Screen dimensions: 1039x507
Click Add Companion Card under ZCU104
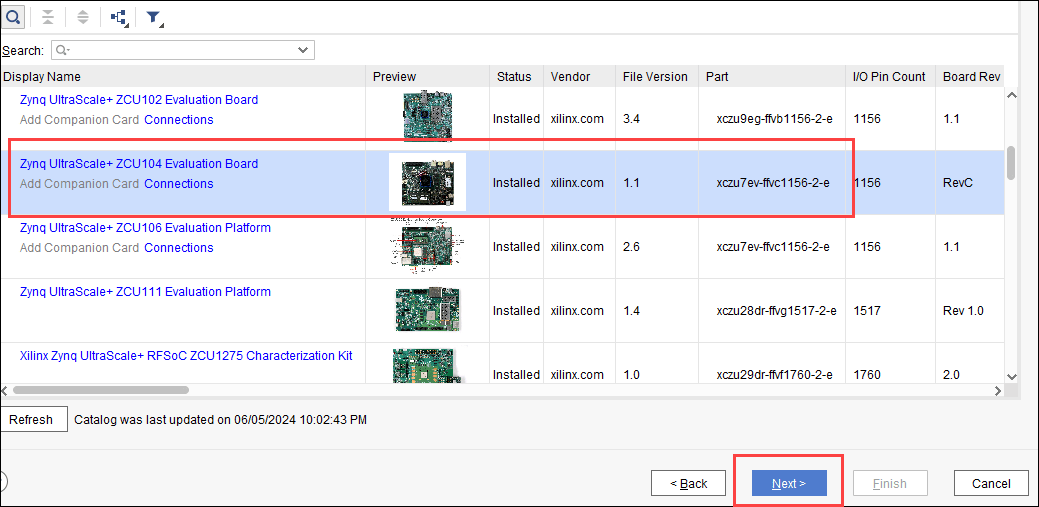pyautogui.click(x=80, y=184)
